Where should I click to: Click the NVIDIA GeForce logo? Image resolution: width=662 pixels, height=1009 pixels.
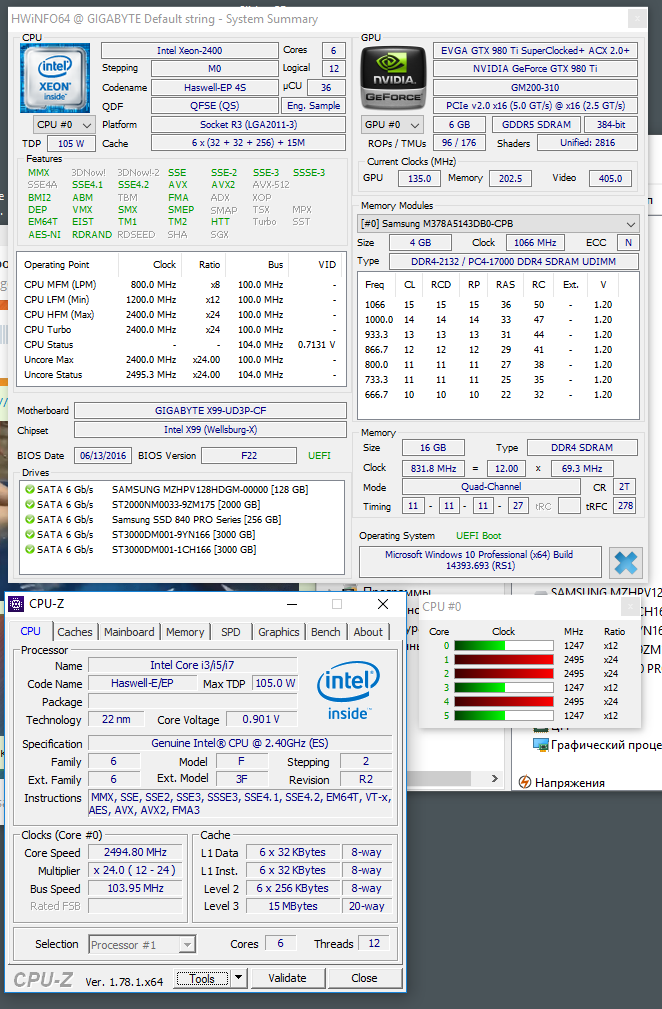[392, 78]
